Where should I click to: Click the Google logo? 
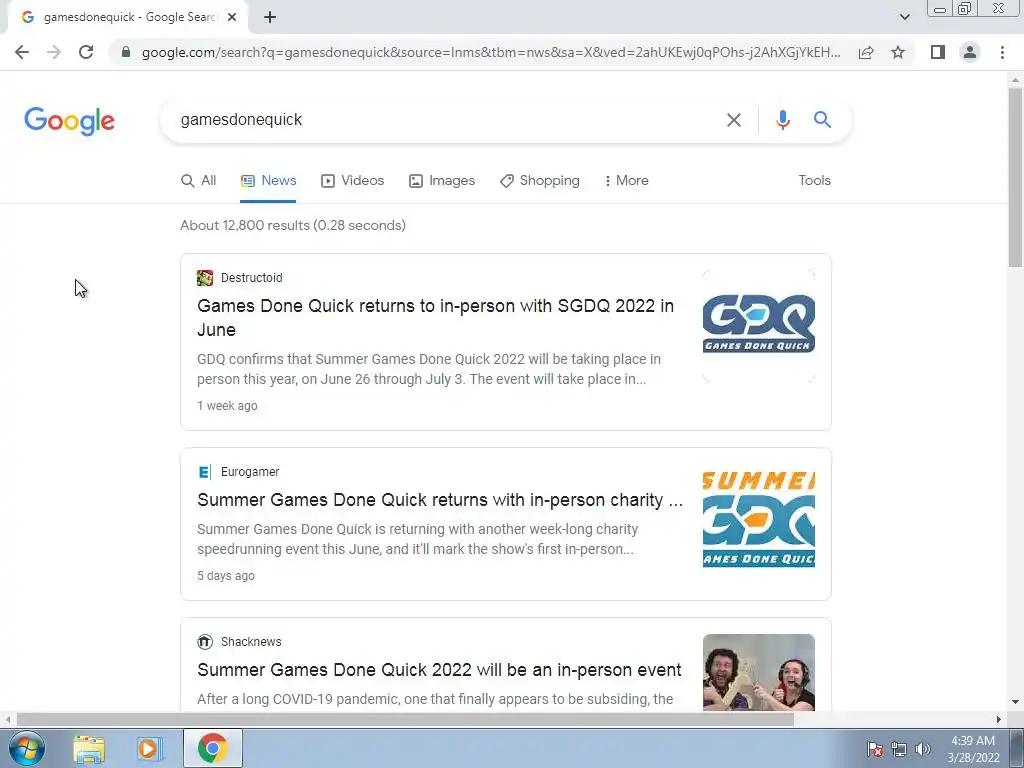tap(69, 121)
